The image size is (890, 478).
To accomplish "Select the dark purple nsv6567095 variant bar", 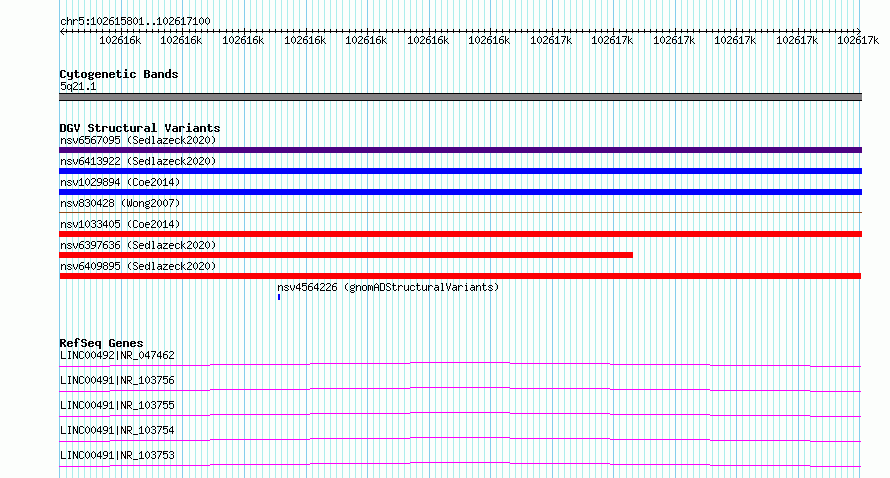I will 460,150.
